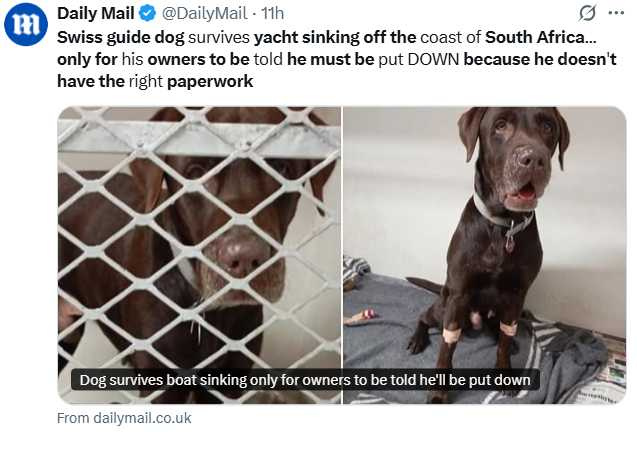Open the @DailyMail handle link
The width and height of the screenshot is (637, 450).
coord(204,13)
